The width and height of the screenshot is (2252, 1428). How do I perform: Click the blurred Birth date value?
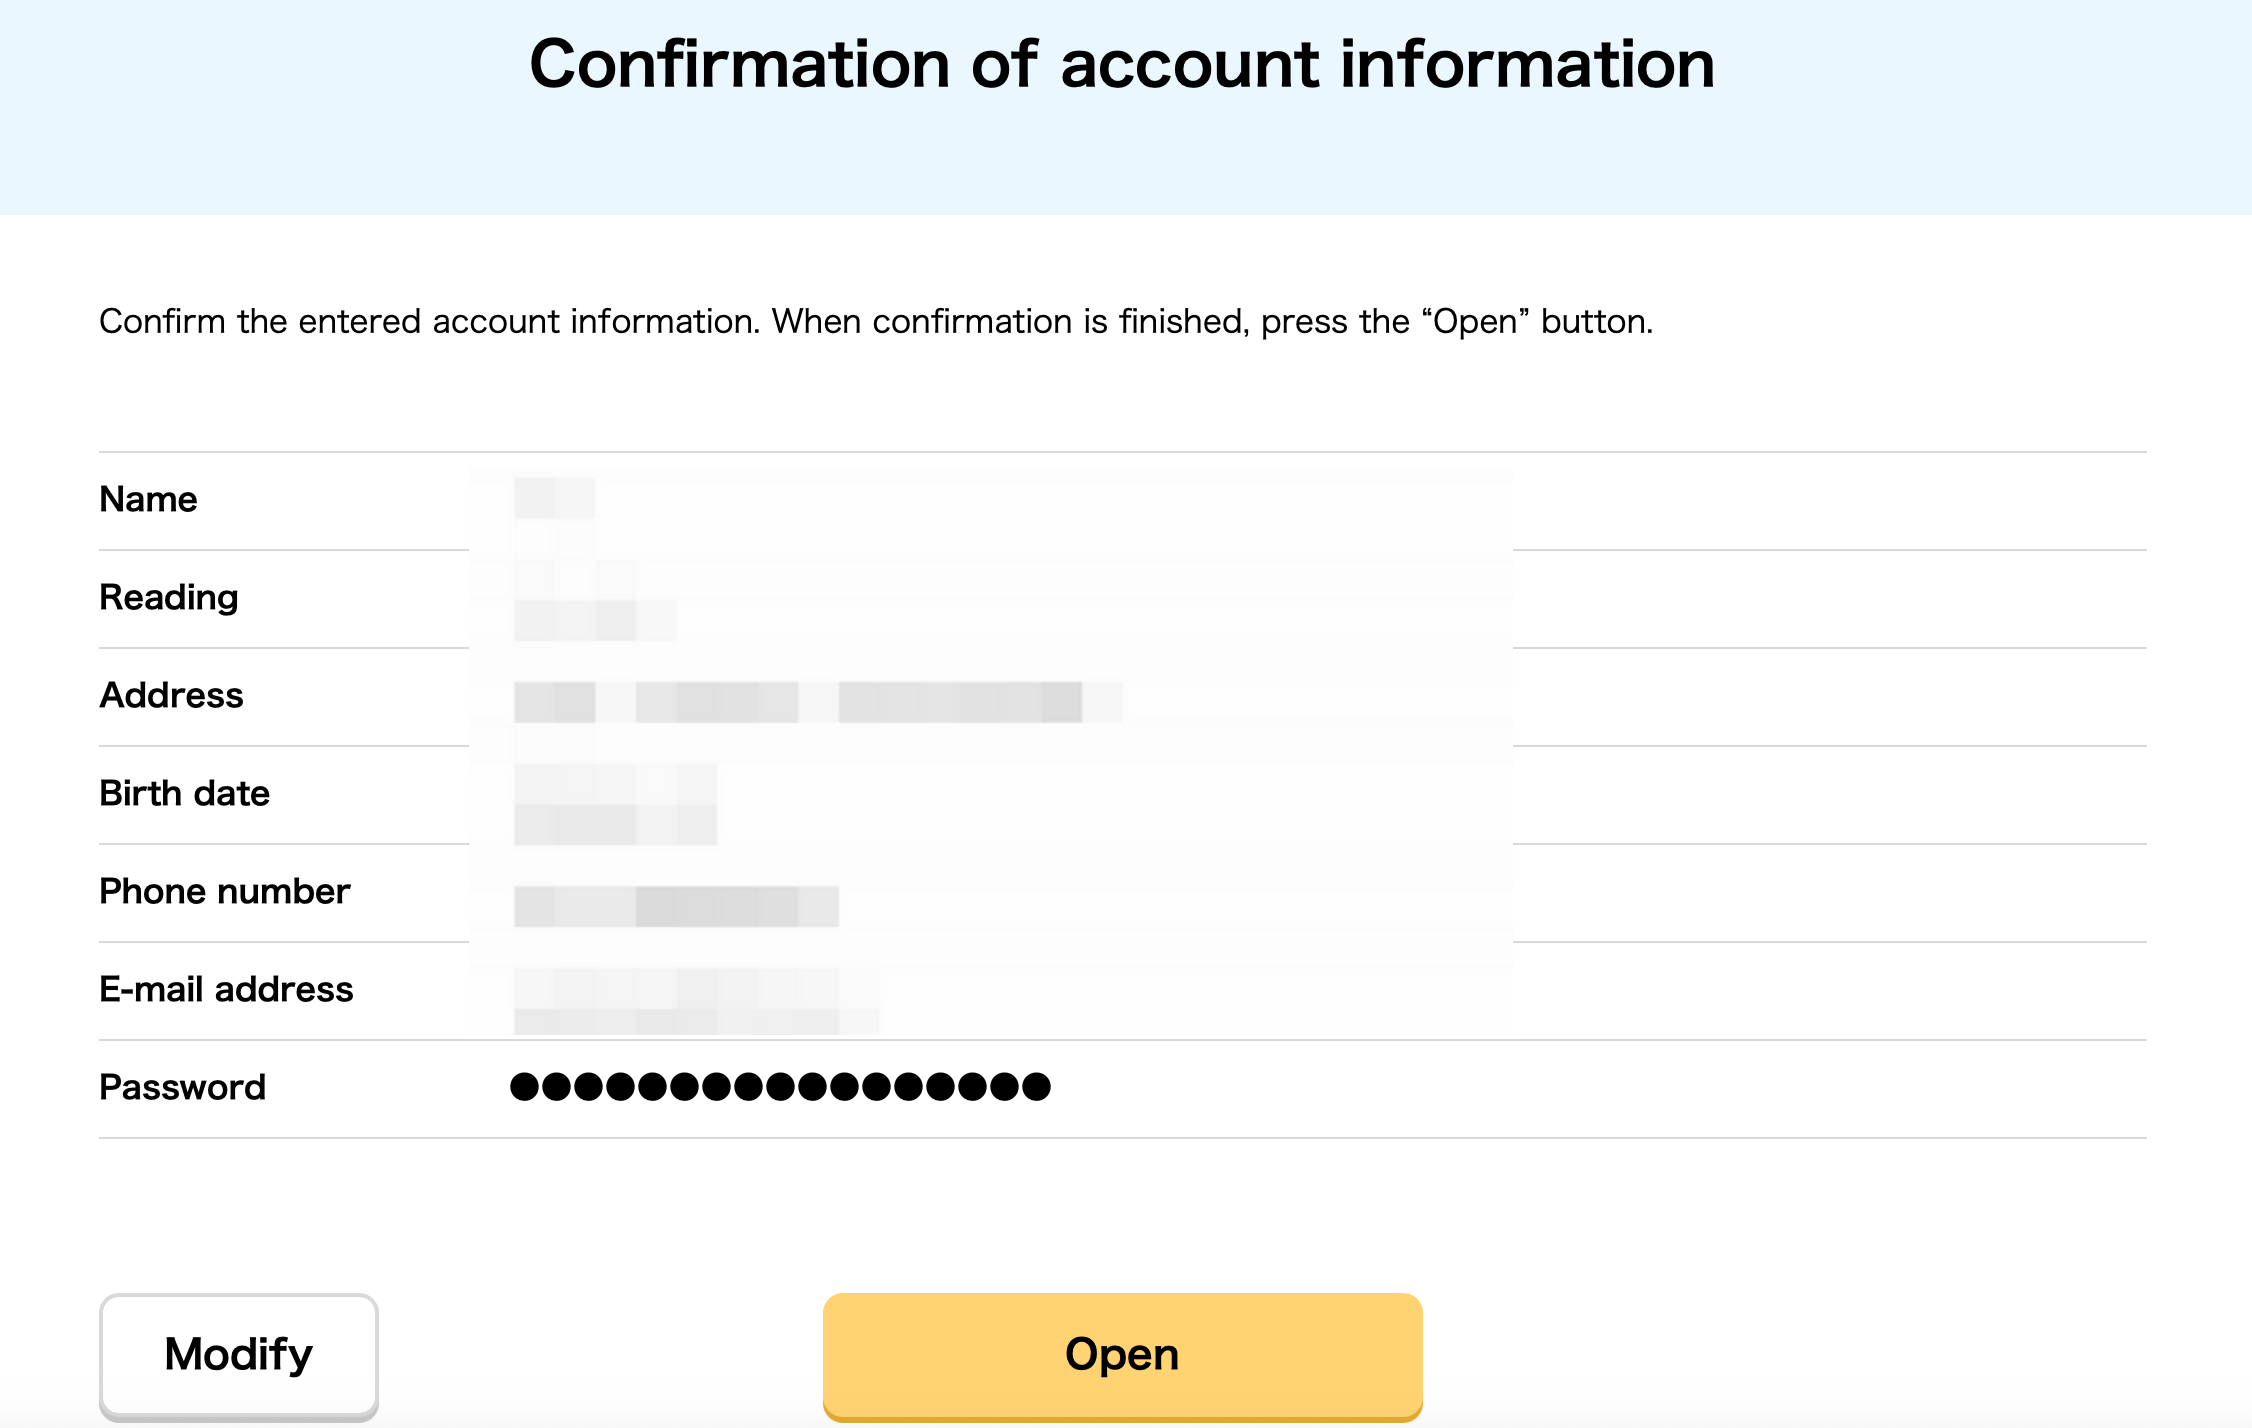[x=615, y=805]
